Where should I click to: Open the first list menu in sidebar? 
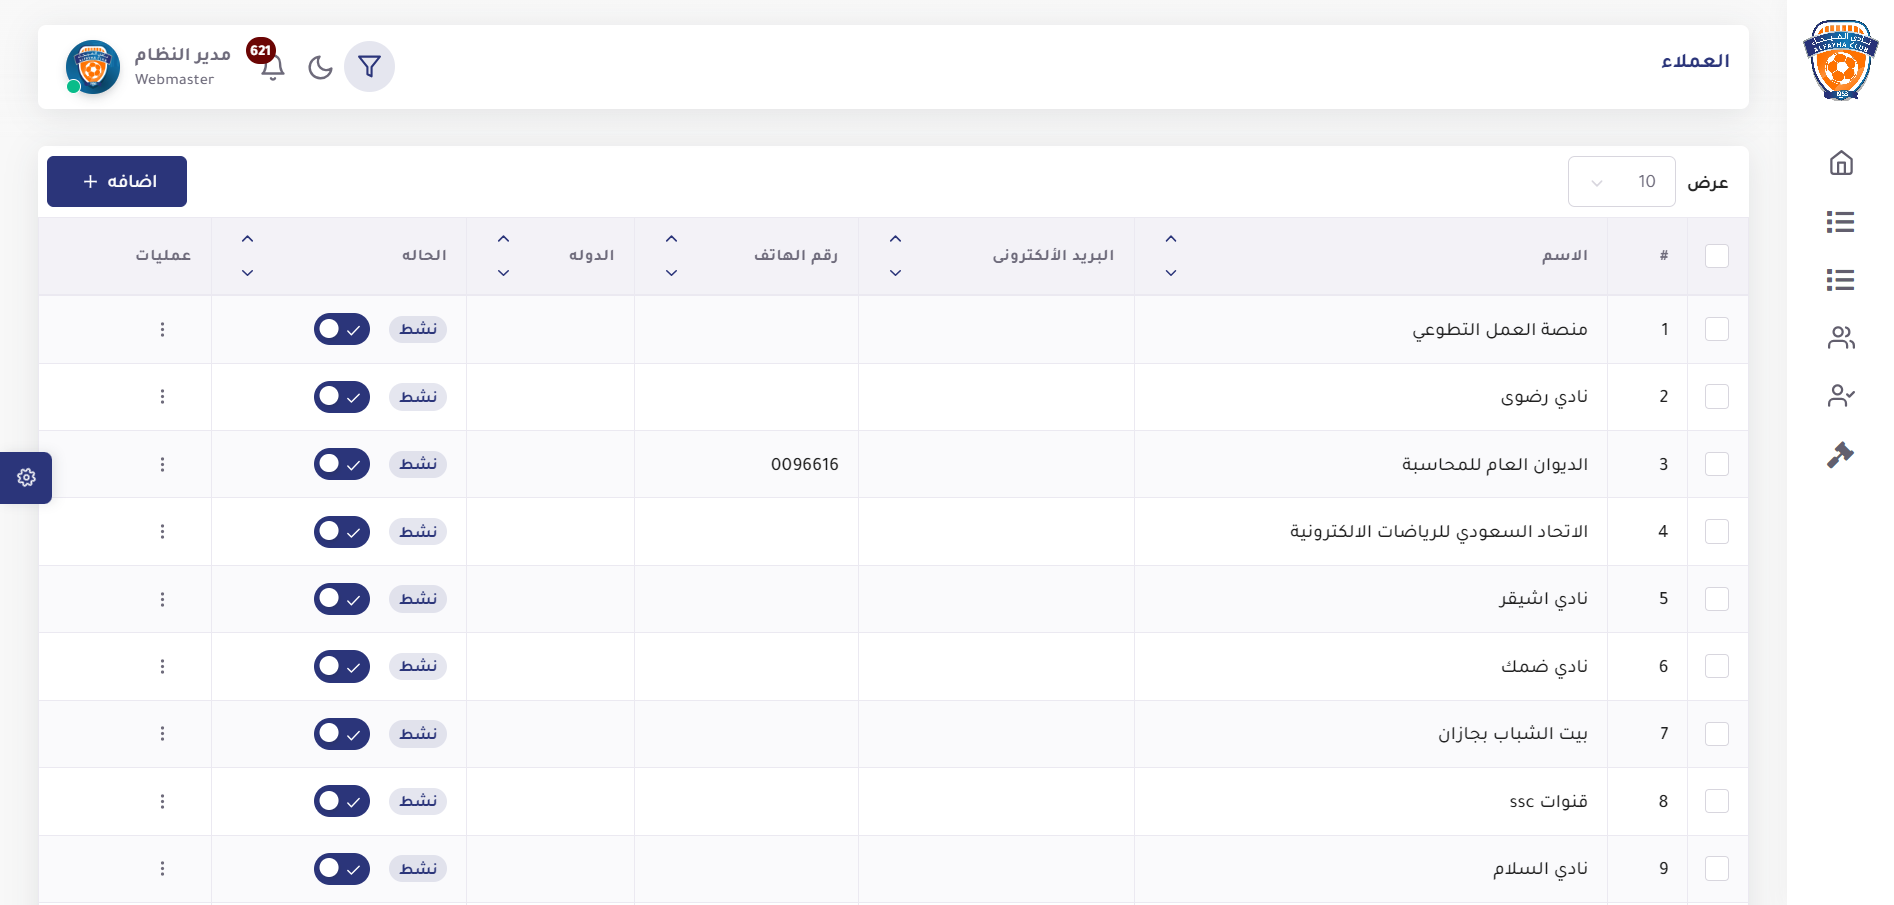(x=1840, y=222)
